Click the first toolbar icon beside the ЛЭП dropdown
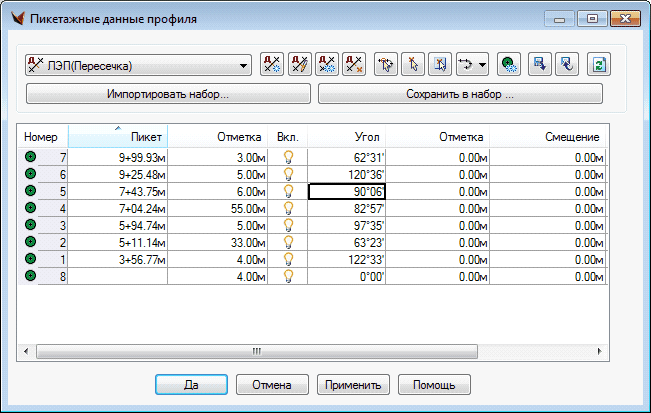 pos(271,65)
